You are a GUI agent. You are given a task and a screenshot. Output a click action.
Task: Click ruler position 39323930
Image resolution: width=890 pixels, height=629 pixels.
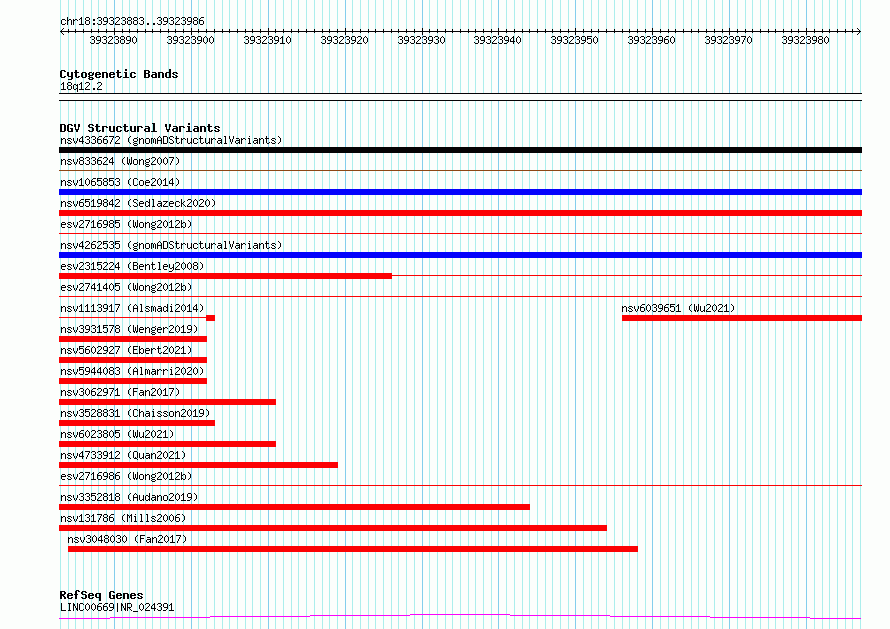[421, 40]
